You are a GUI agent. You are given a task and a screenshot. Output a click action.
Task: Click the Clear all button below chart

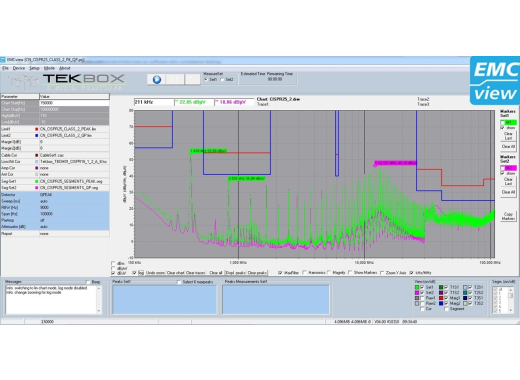tap(216, 273)
